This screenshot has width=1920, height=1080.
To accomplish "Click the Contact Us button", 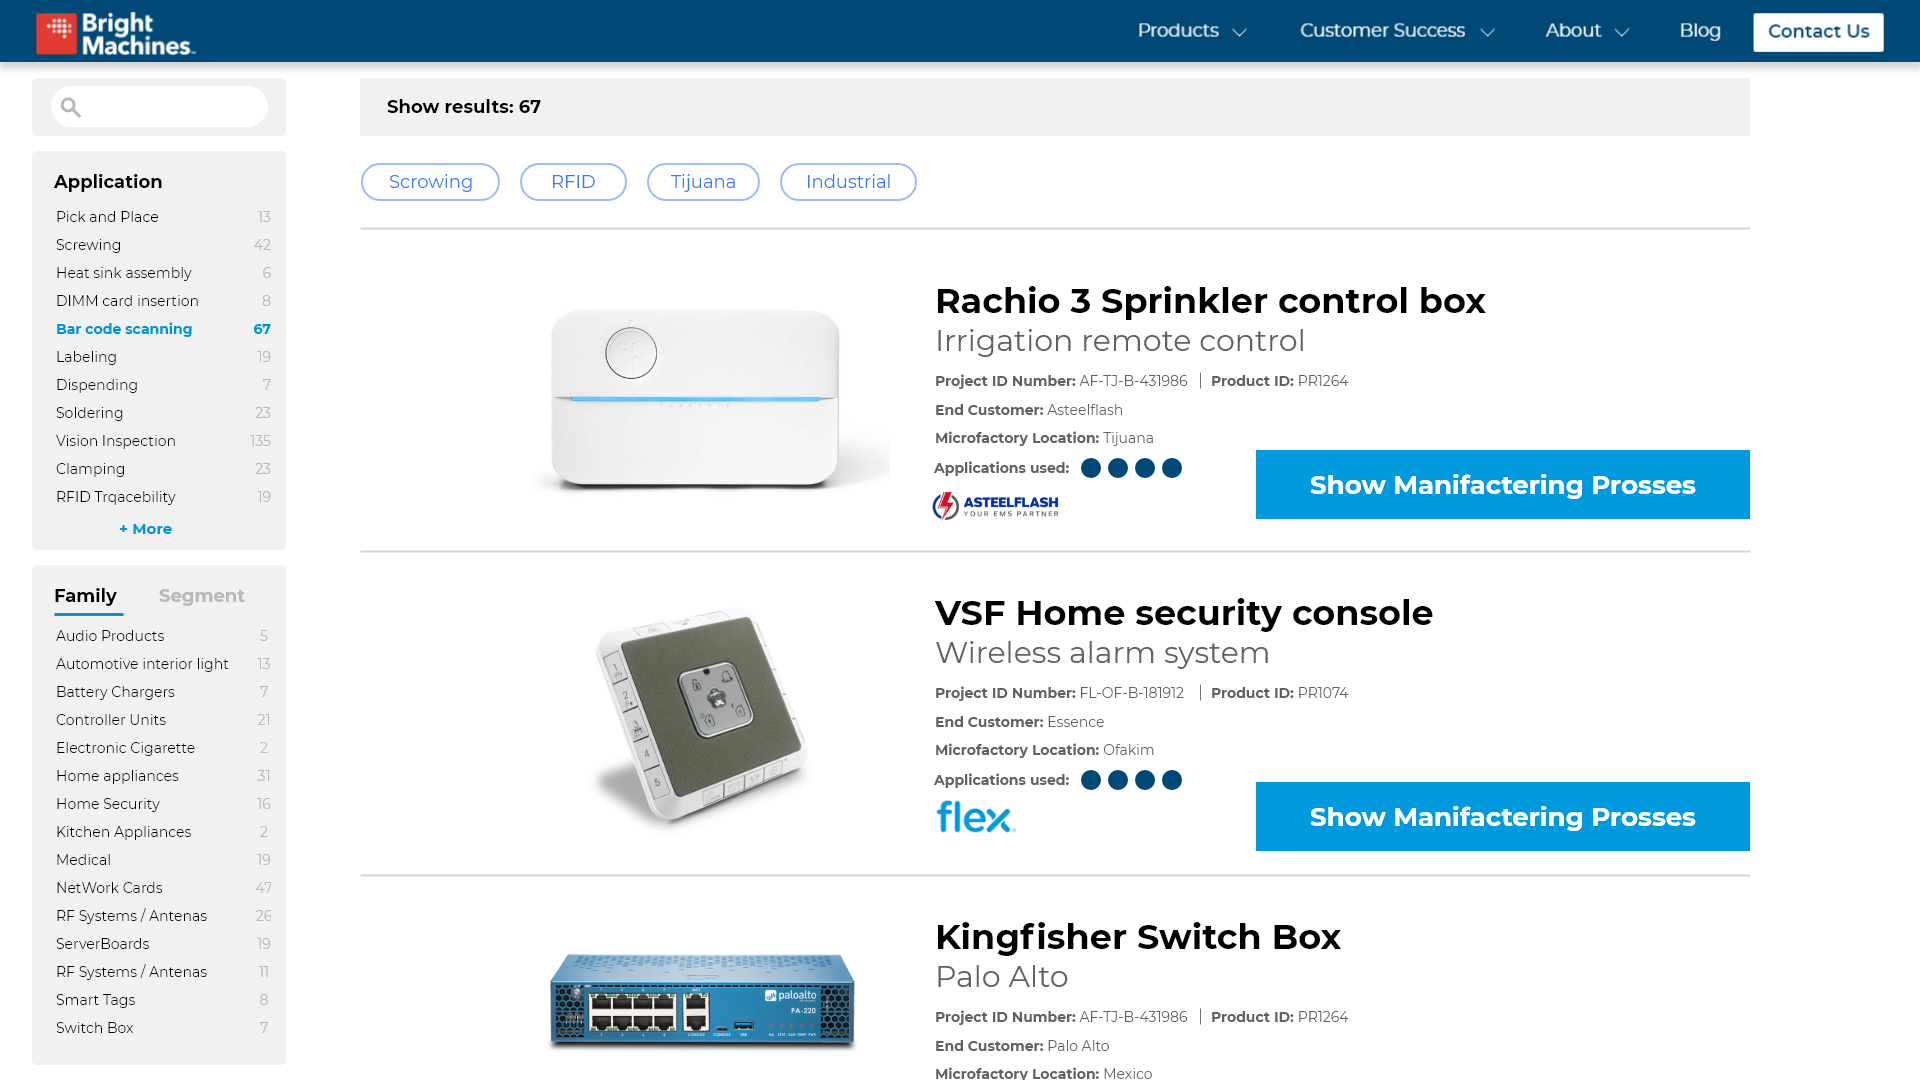I will click(1818, 32).
